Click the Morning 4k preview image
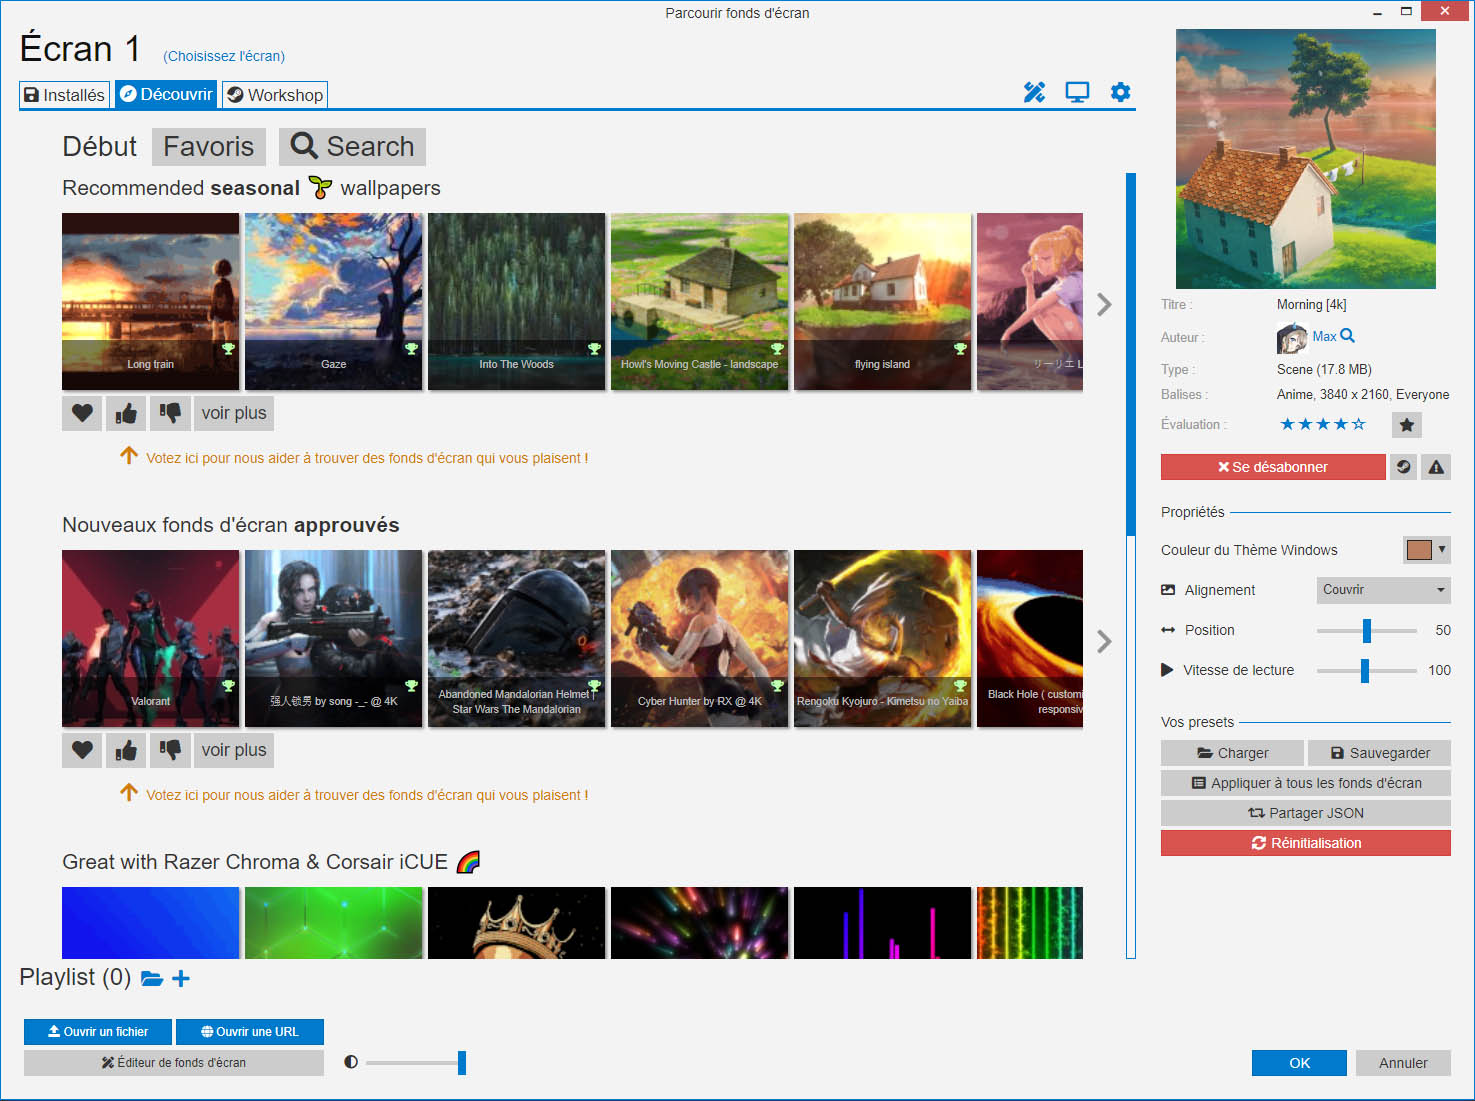The width and height of the screenshot is (1475, 1101). [1306, 159]
